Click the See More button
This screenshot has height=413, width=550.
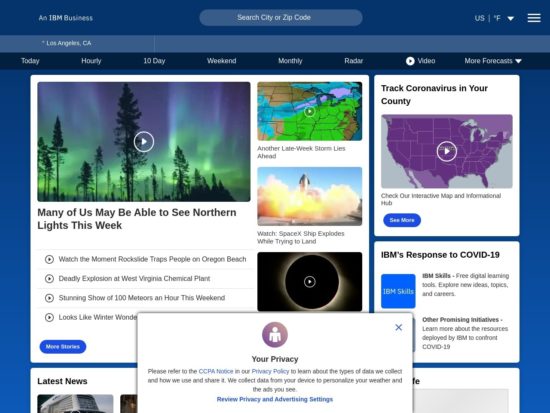402,220
